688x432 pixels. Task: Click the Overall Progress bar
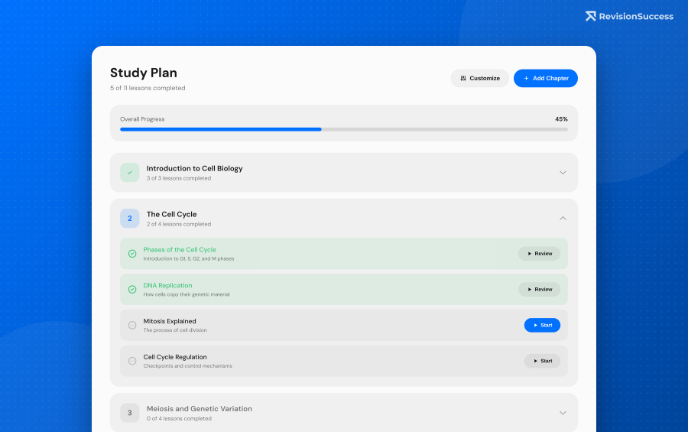pyautogui.click(x=344, y=129)
